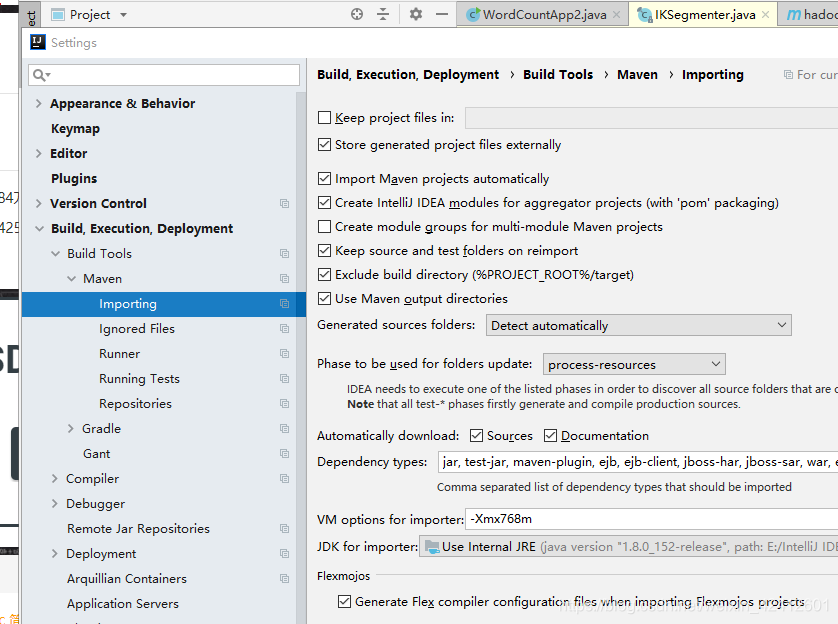This screenshot has width=838, height=624.
Task: Click project-level icon beside Runner
Action: pos(284,354)
